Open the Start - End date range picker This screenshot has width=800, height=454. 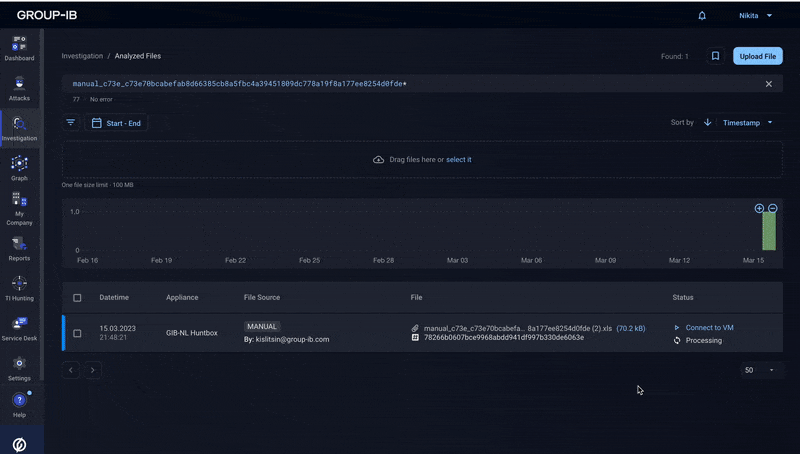coord(116,123)
